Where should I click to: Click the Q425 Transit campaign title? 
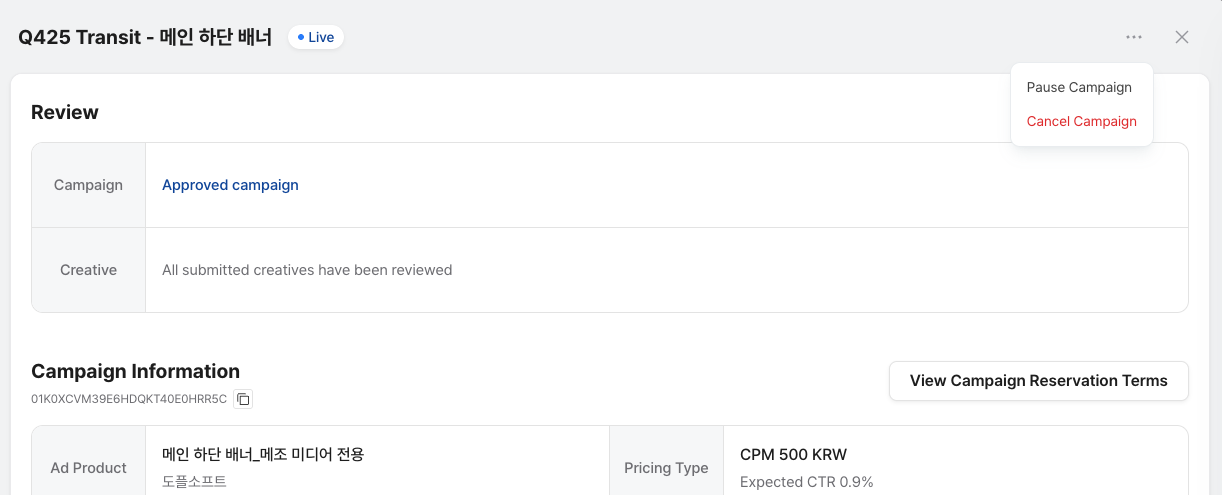(x=145, y=37)
